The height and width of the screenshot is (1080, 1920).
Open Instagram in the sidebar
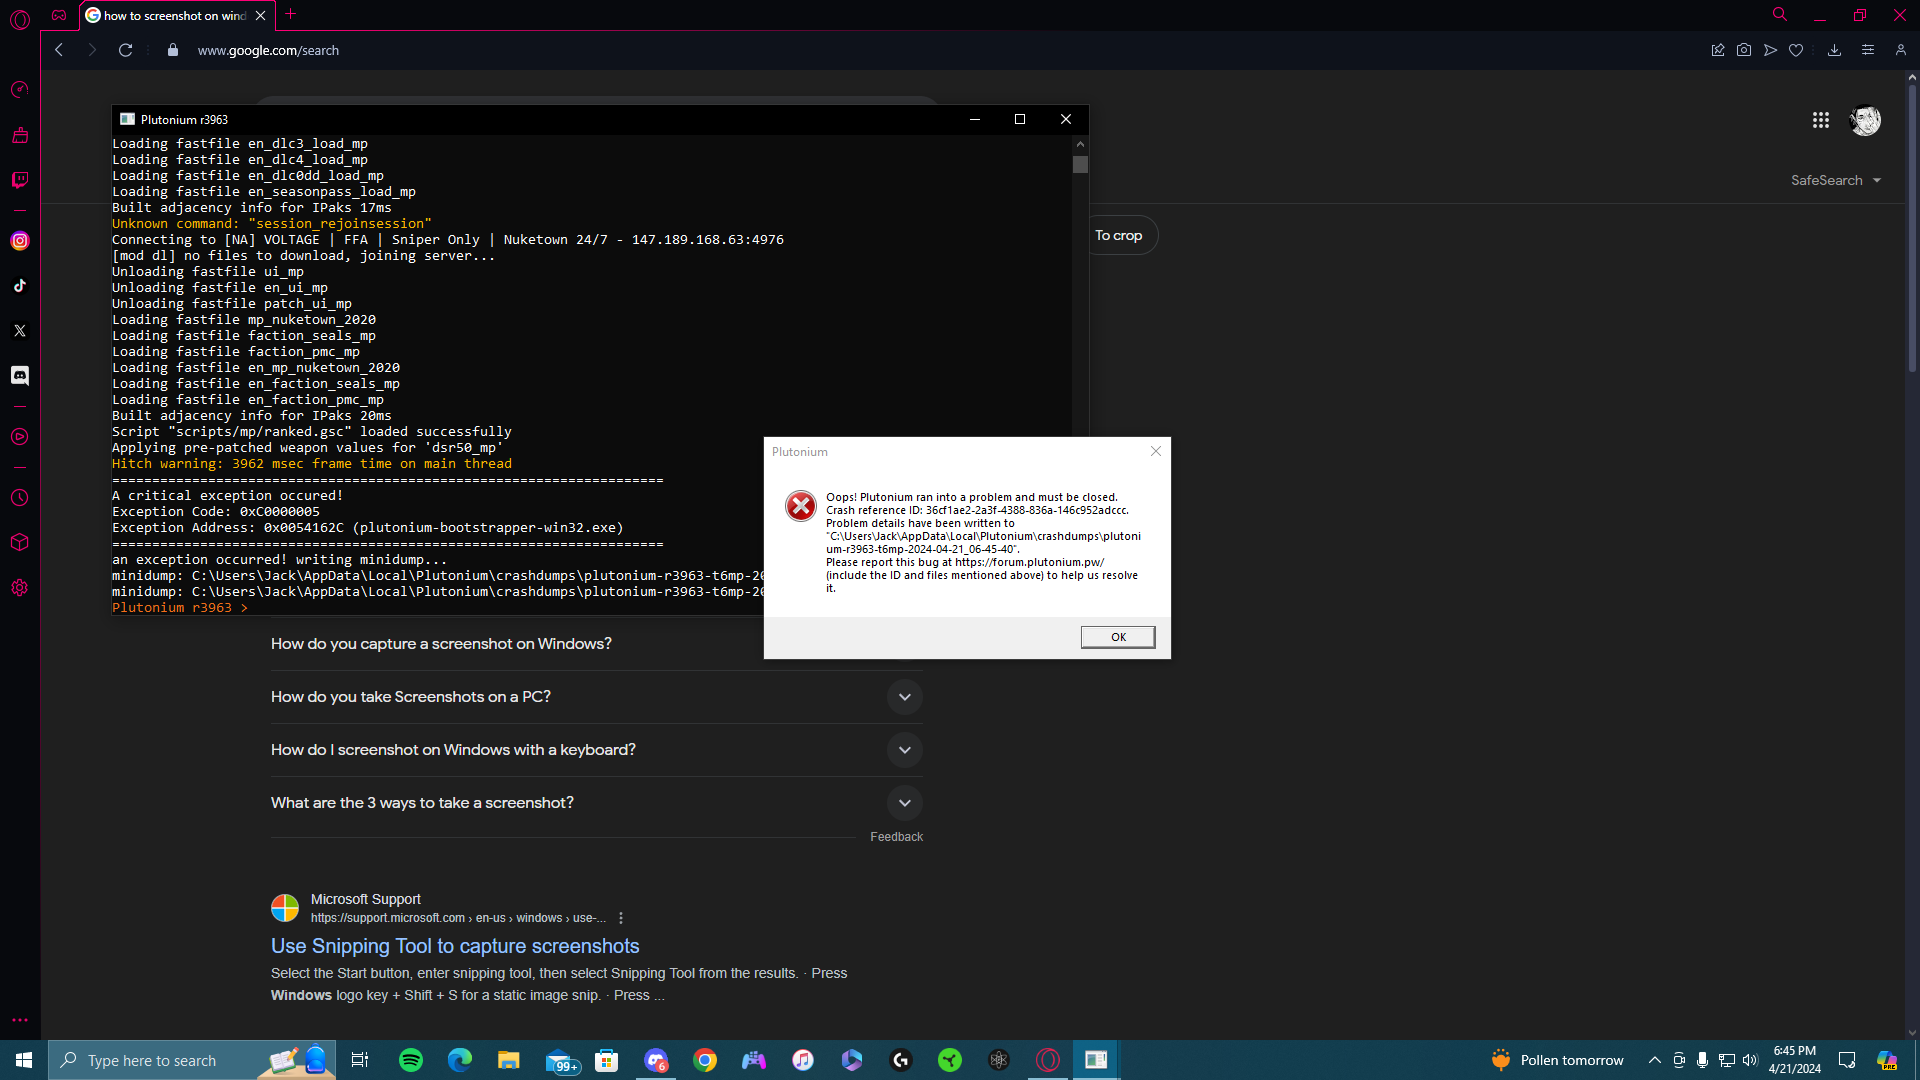[19, 241]
